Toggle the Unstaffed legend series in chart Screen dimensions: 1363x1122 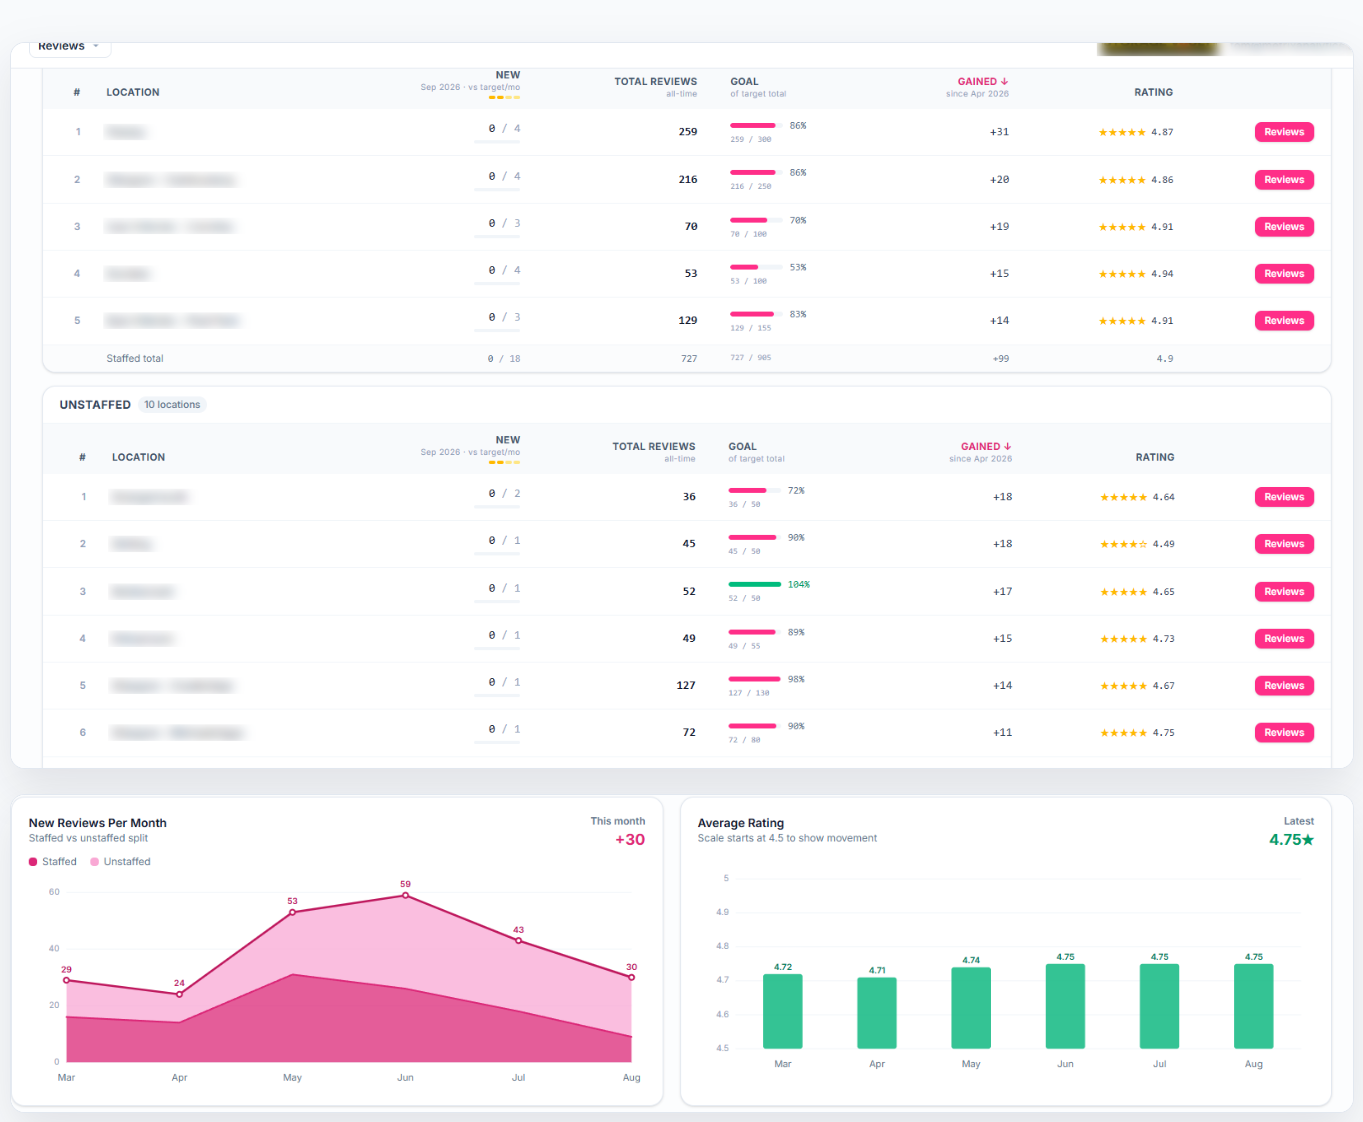pyautogui.click(x=121, y=862)
